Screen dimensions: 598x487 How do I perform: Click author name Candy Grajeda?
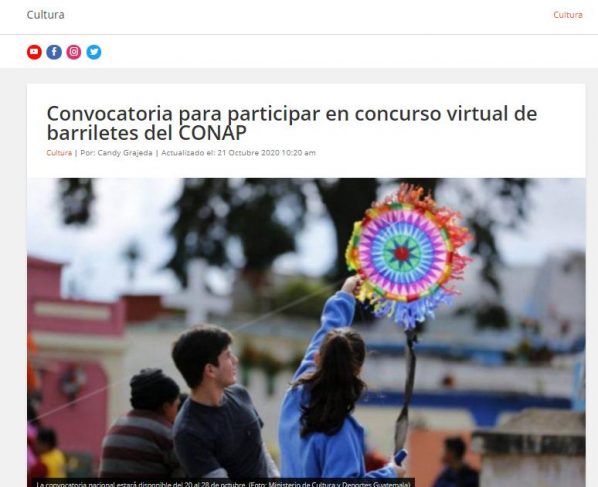(125, 153)
